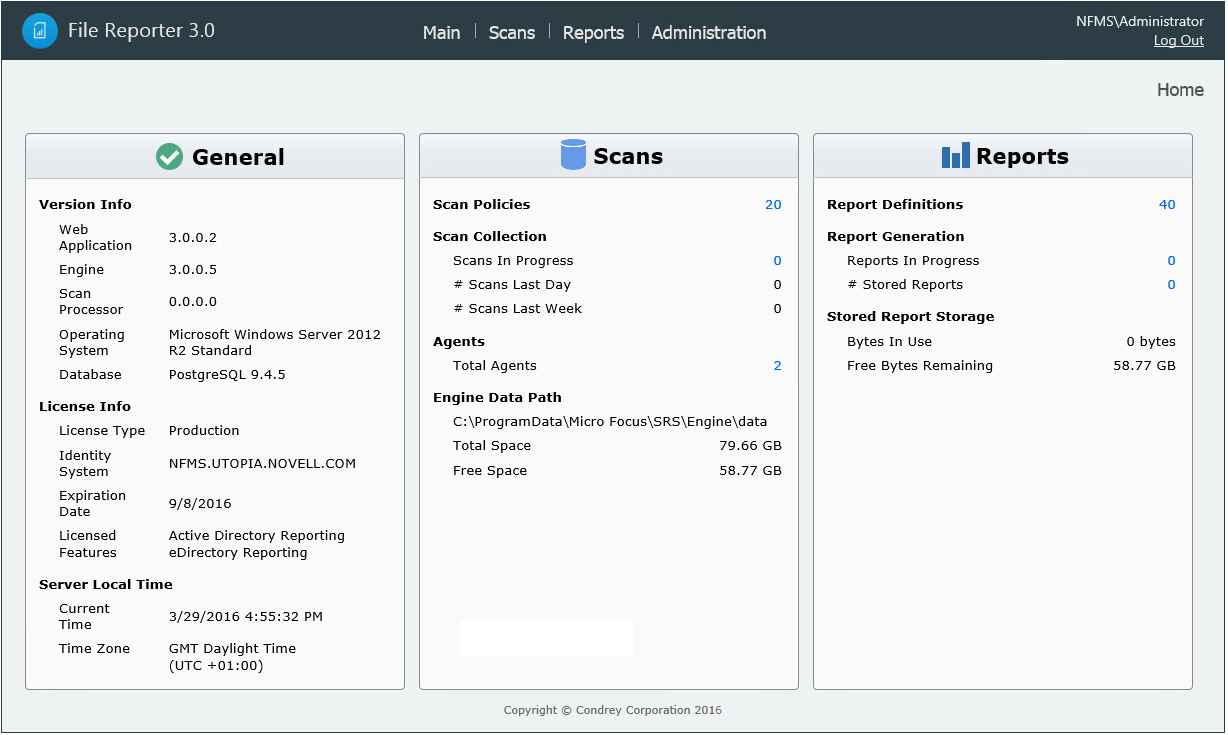Image resolution: width=1228 pixels, height=735 pixels.
Task: Click the blue database Scans icon
Action: 573,155
